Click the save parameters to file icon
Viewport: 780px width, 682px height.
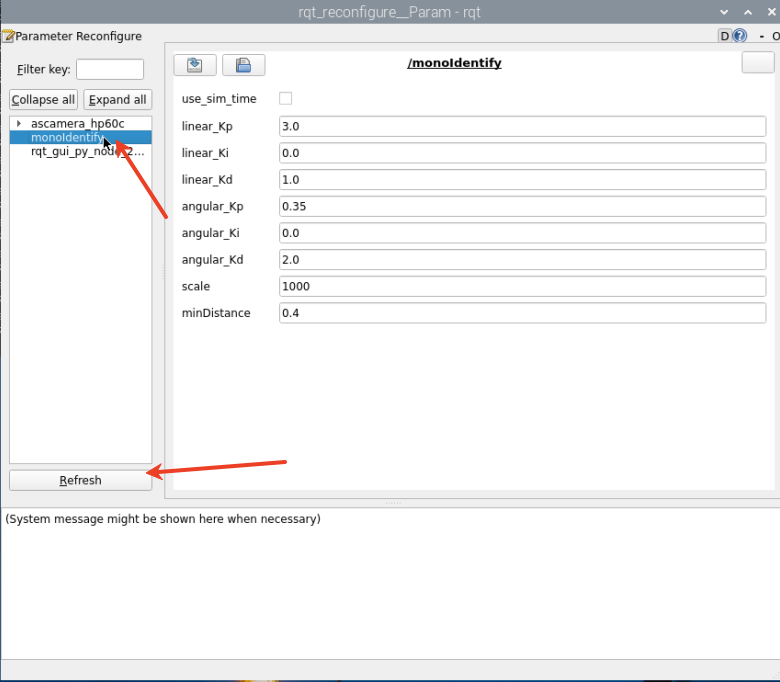coord(243,65)
